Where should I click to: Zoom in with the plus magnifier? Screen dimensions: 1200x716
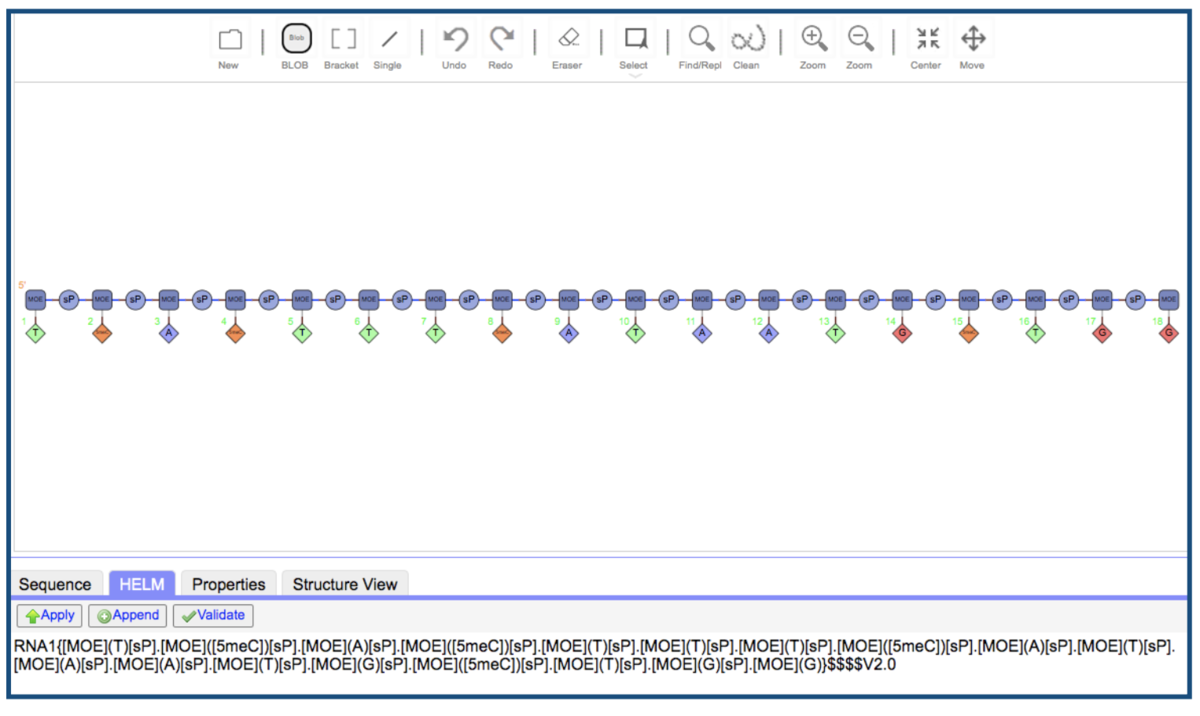814,40
